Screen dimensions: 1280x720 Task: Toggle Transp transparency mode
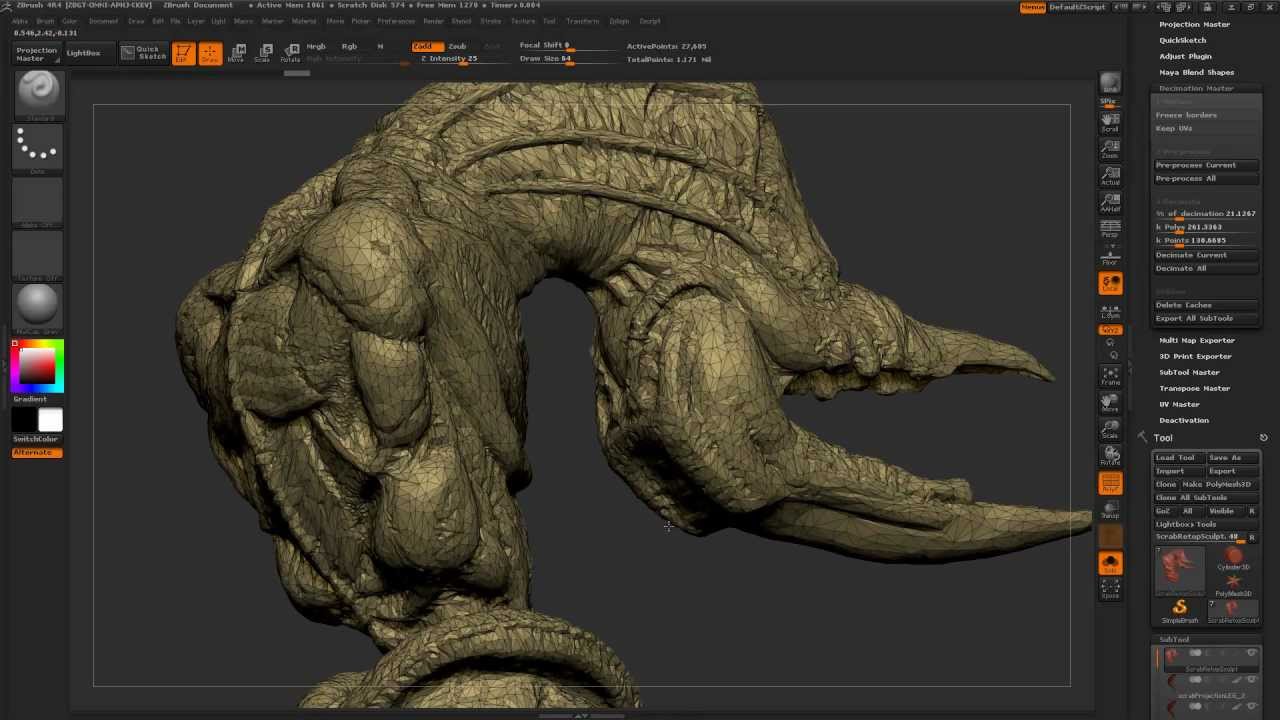(1110, 510)
